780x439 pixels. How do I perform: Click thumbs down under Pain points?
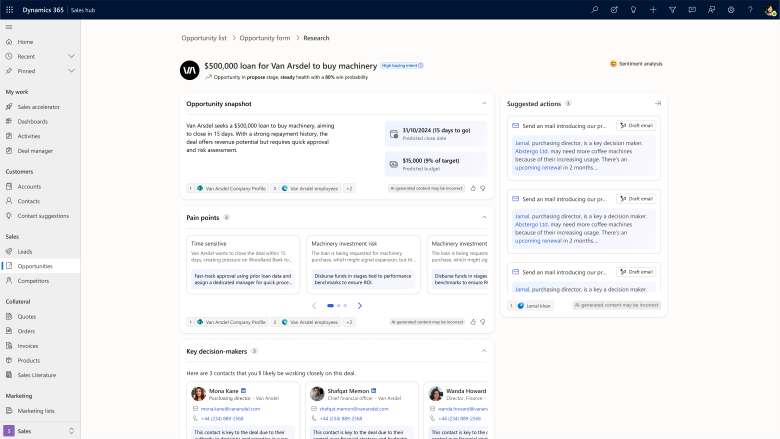point(483,322)
